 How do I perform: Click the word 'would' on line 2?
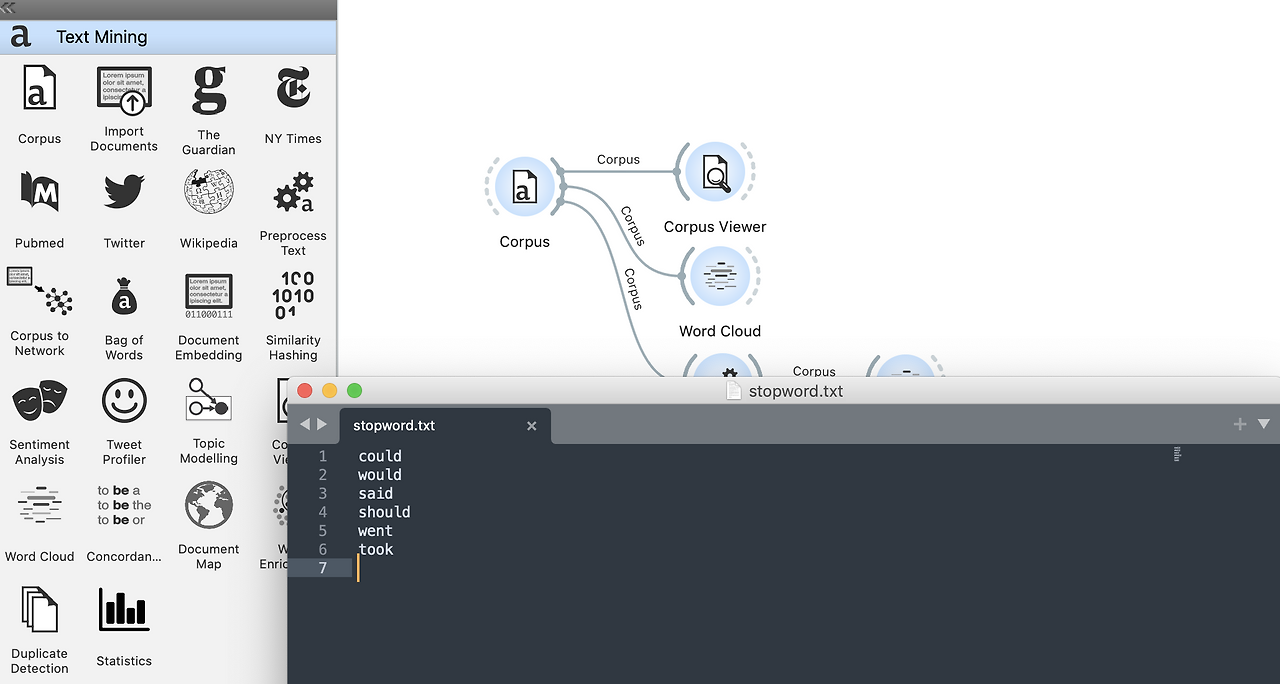pyautogui.click(x=380, y=475)
